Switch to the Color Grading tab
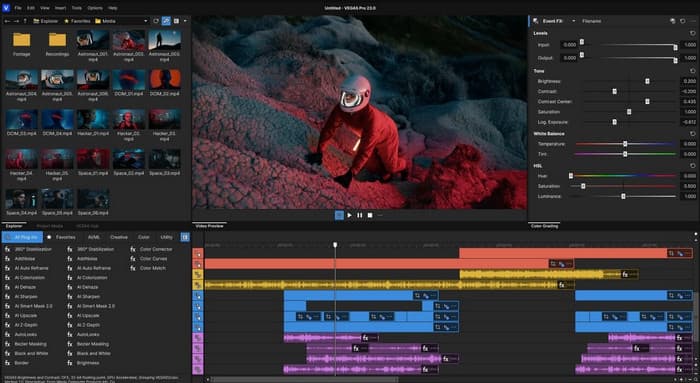 (x=545, y=226)
